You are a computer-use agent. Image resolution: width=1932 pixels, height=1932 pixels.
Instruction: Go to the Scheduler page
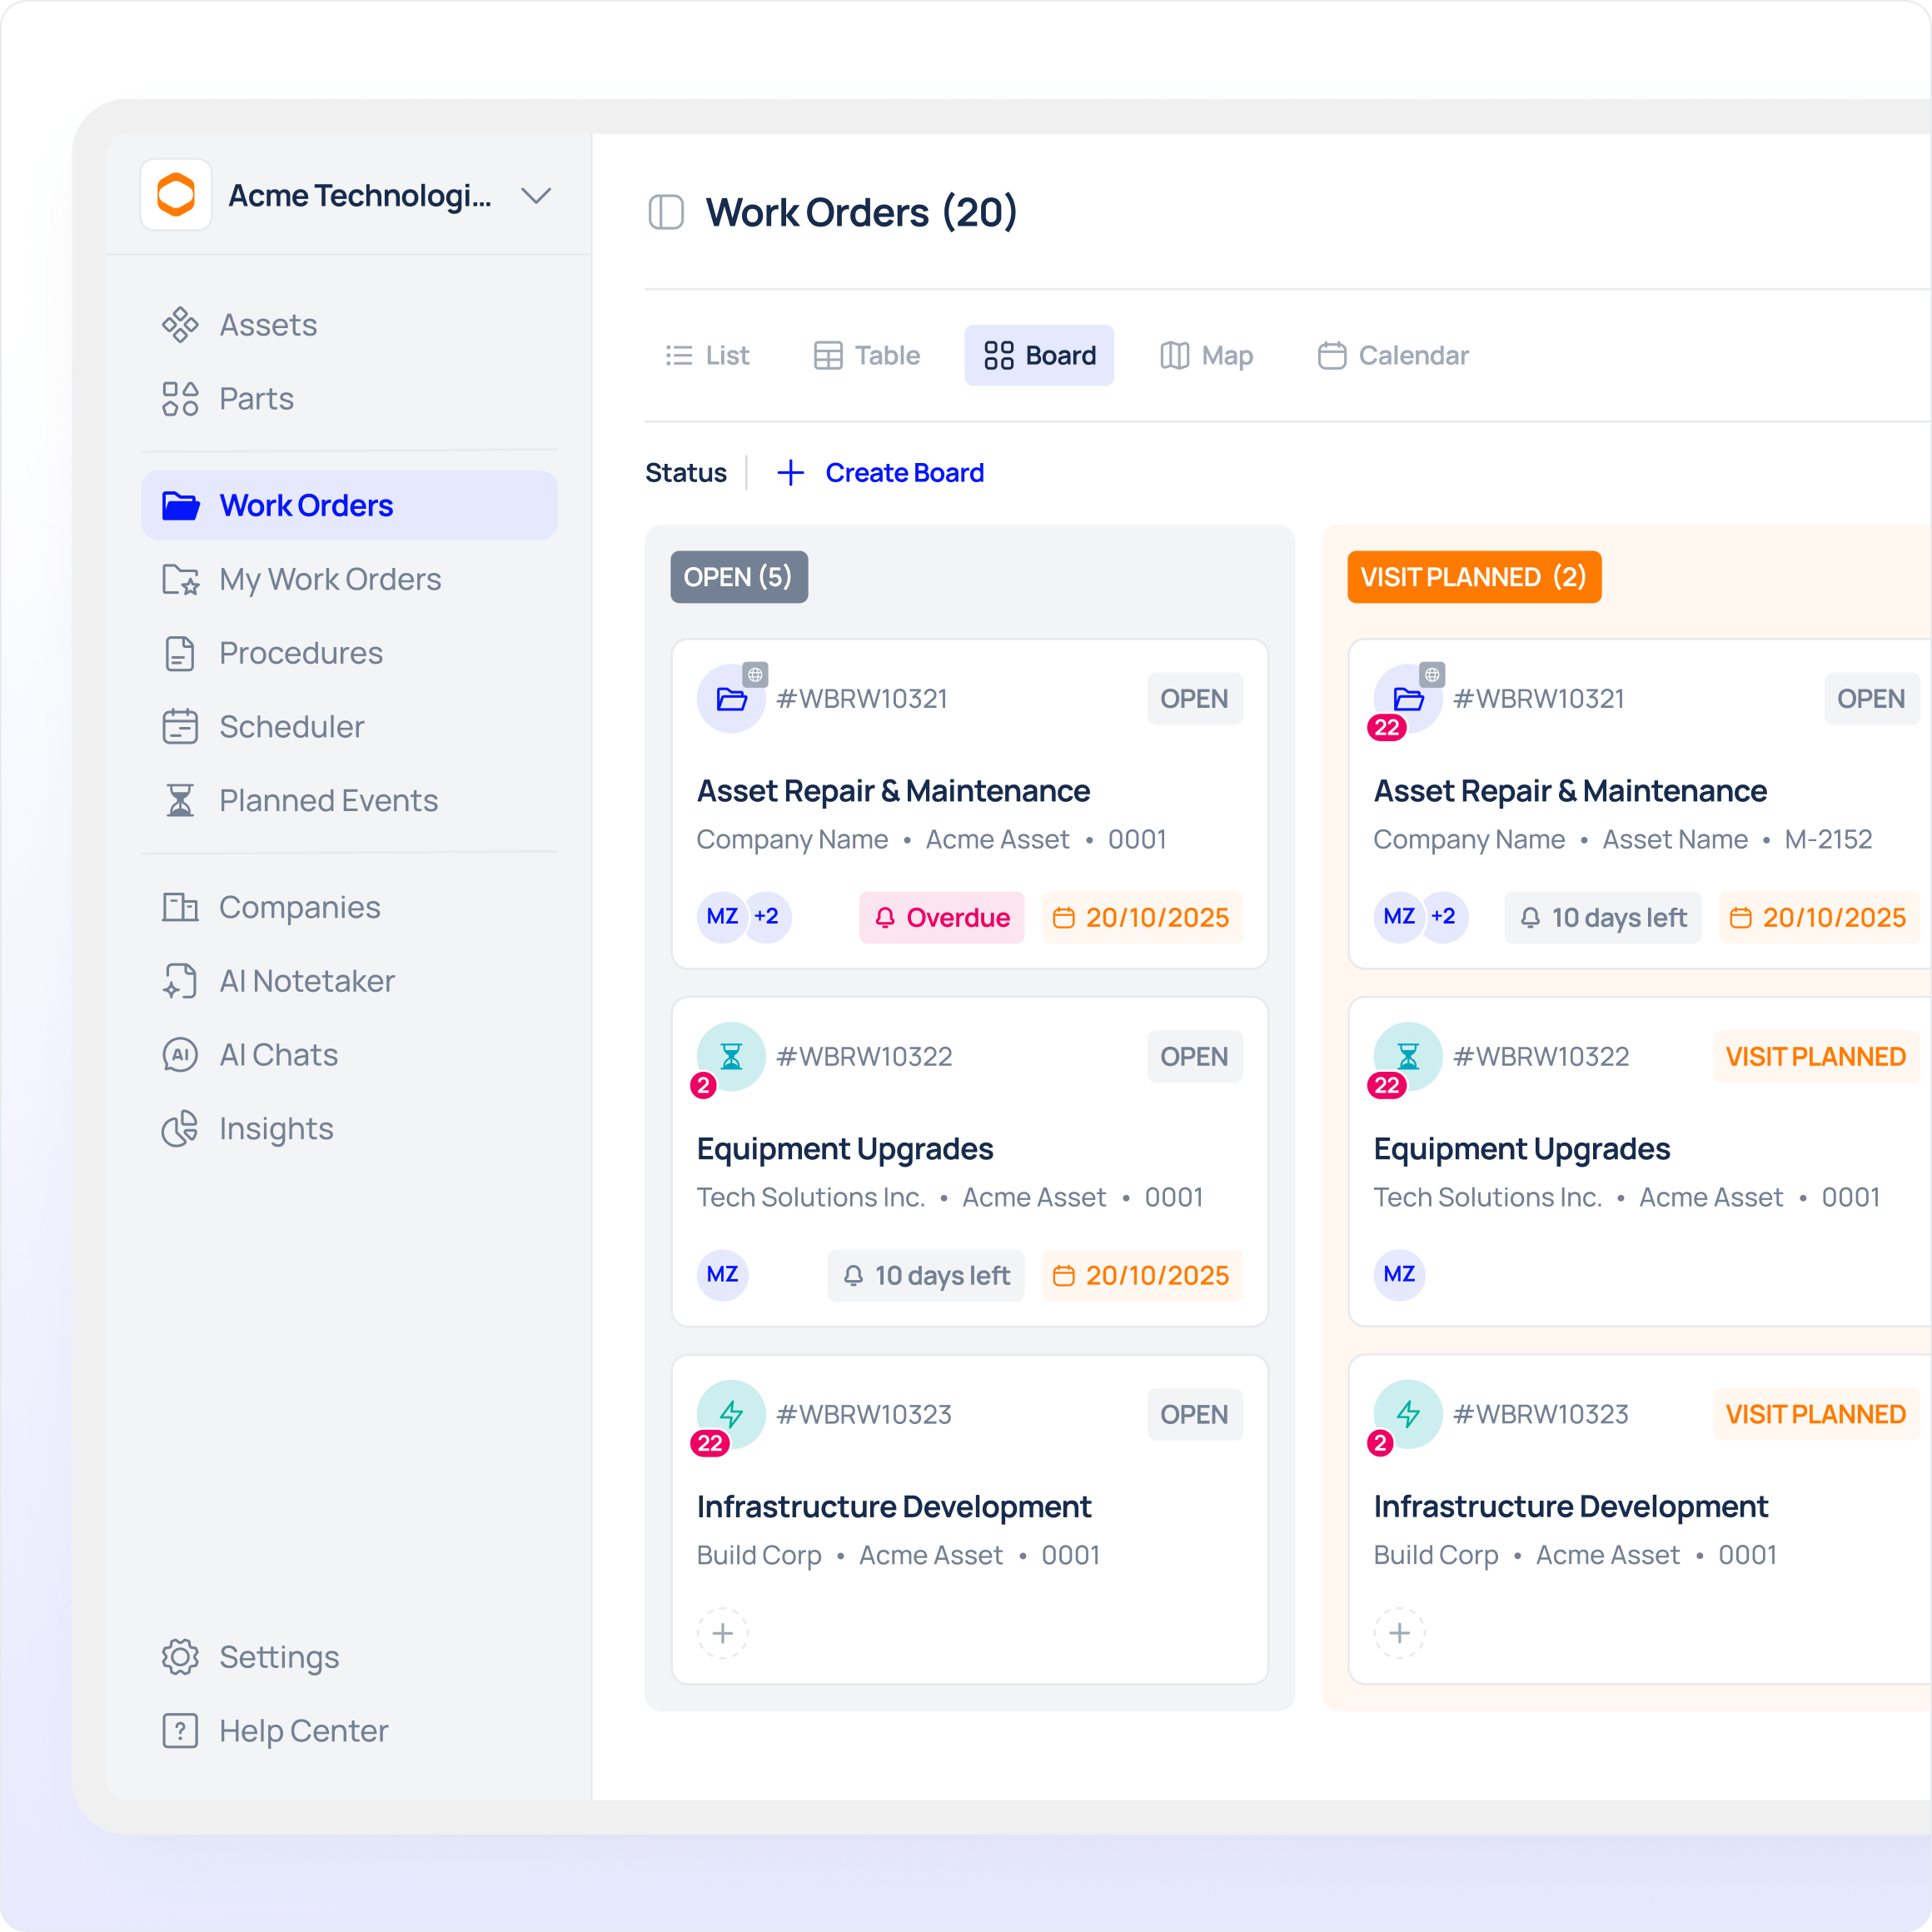(x=291, y=727)
